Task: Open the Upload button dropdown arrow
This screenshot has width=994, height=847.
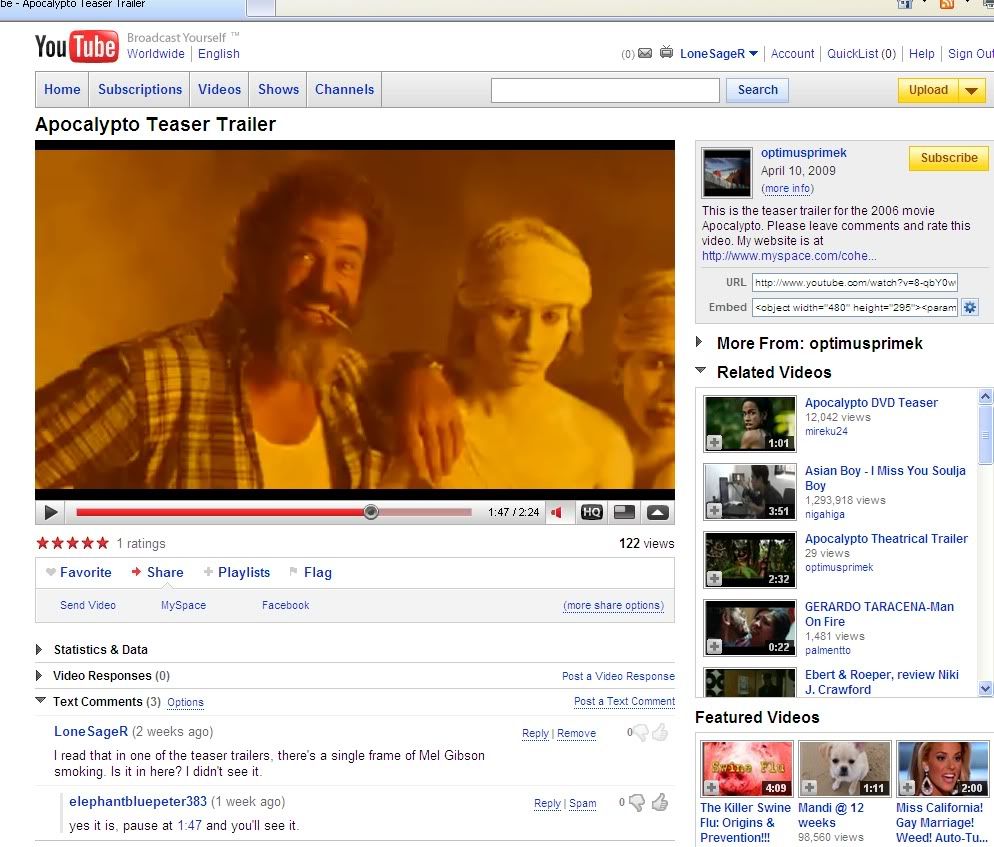Action: click(x=972, y=90)
